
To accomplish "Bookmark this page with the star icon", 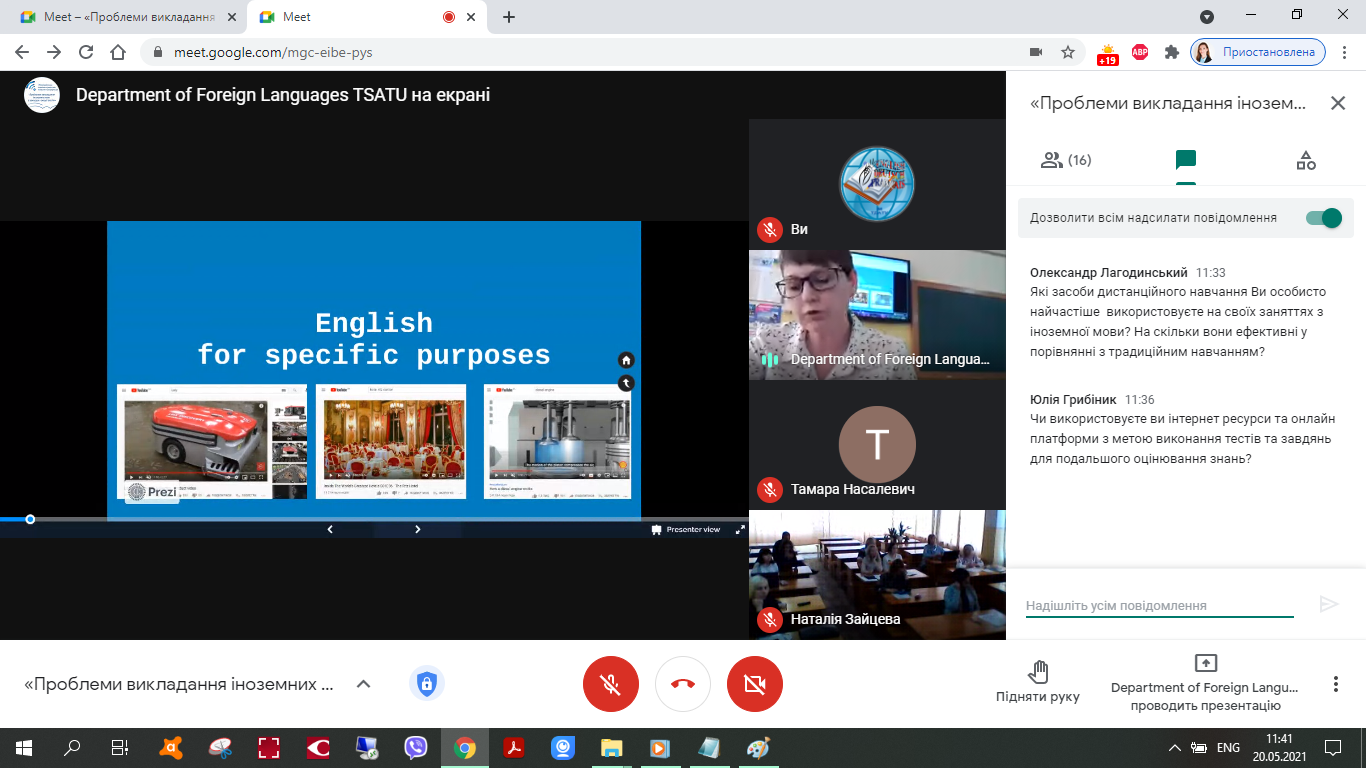I will [x=1068, y=52].
